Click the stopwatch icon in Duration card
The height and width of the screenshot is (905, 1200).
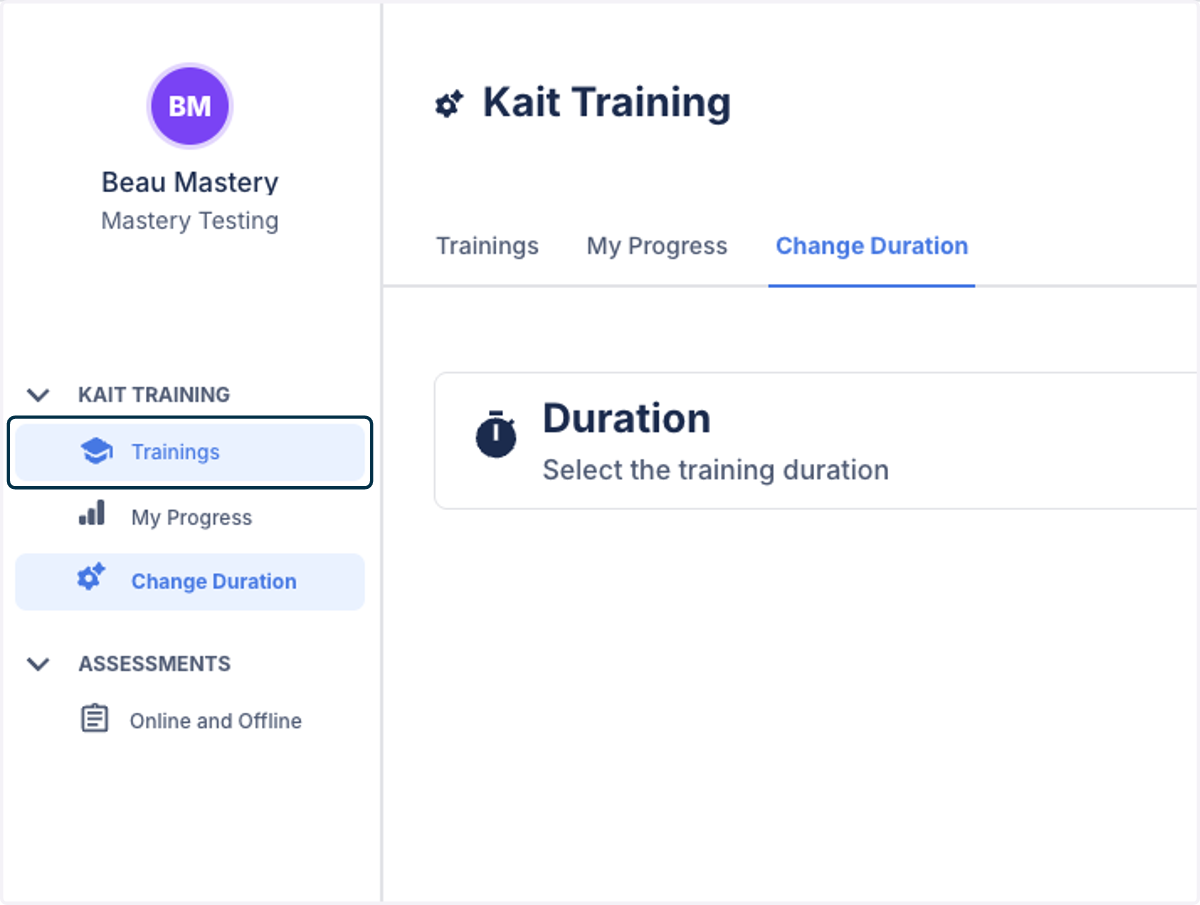pyautogui.click(x=496, y=434)
